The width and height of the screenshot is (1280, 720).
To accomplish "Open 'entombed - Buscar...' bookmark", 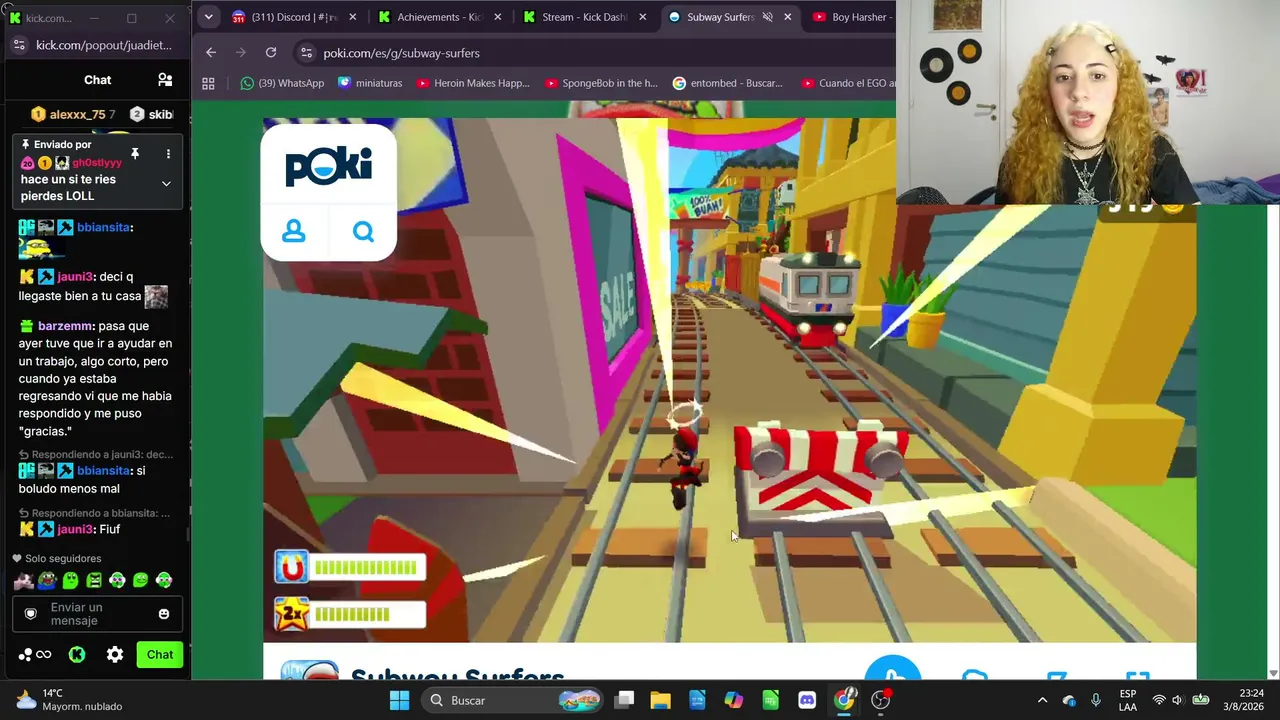I will [x=727, y=83].
